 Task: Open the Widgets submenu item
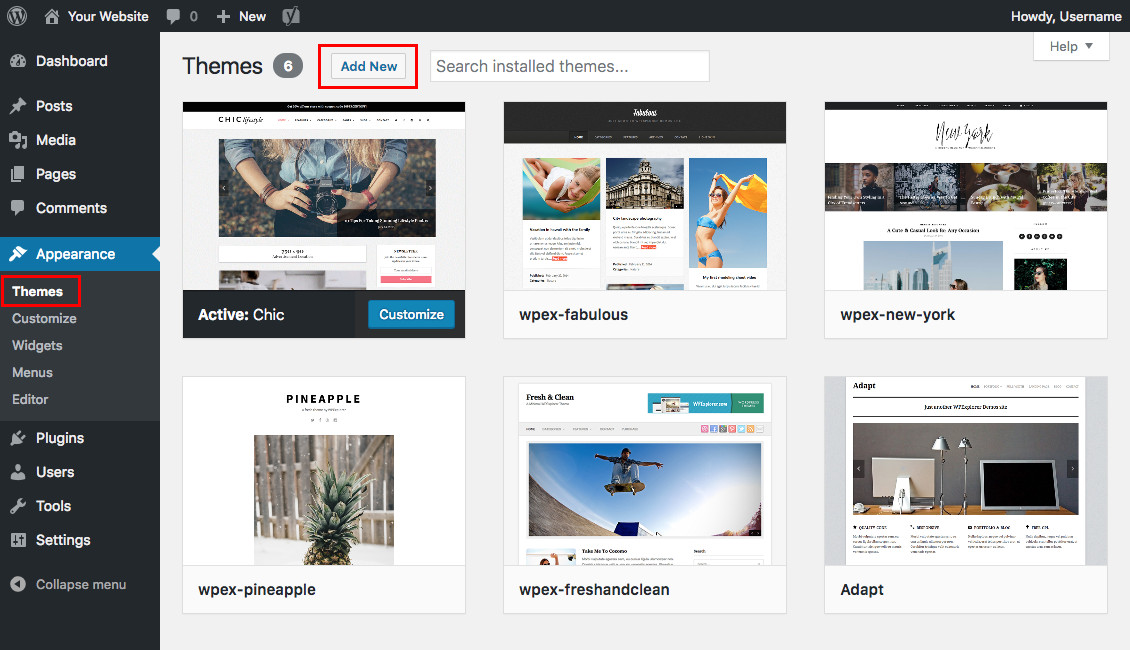(x=37, y=345)
